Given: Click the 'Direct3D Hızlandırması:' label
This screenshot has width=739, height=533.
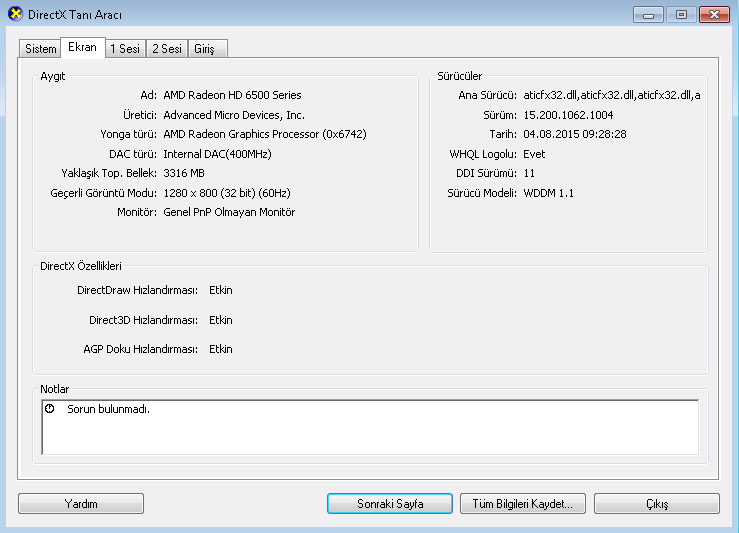Looking at the screenshot, I should pyautogui.click(x=143, y=320).
